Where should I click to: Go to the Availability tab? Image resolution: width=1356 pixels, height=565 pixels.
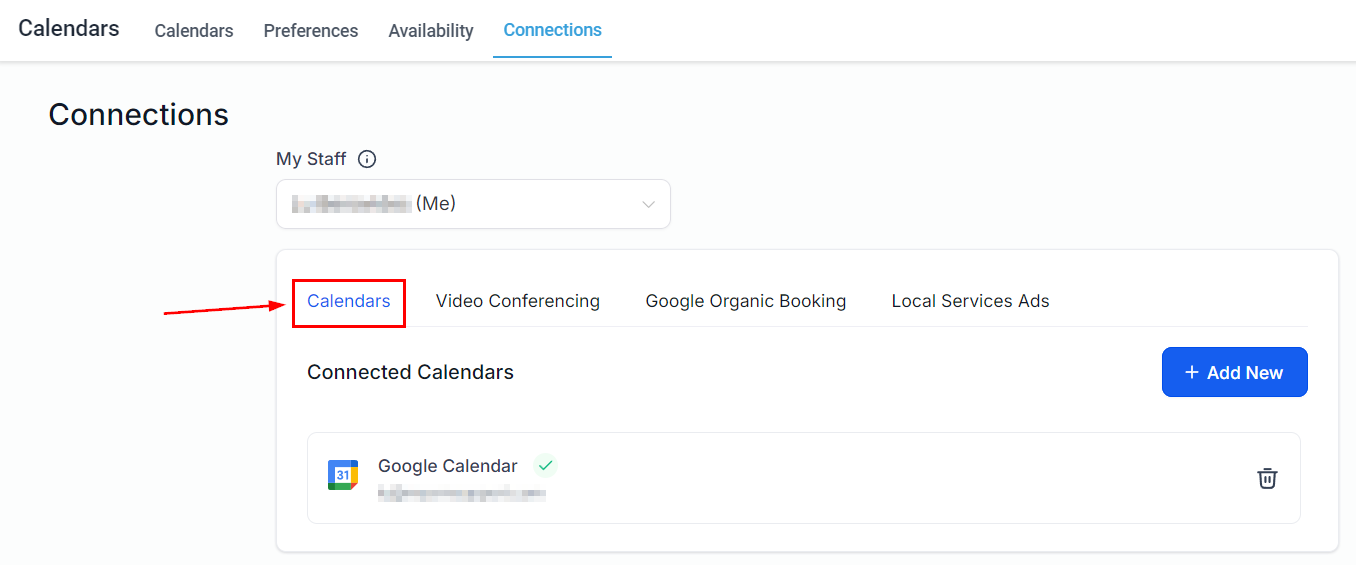point(431,31)
